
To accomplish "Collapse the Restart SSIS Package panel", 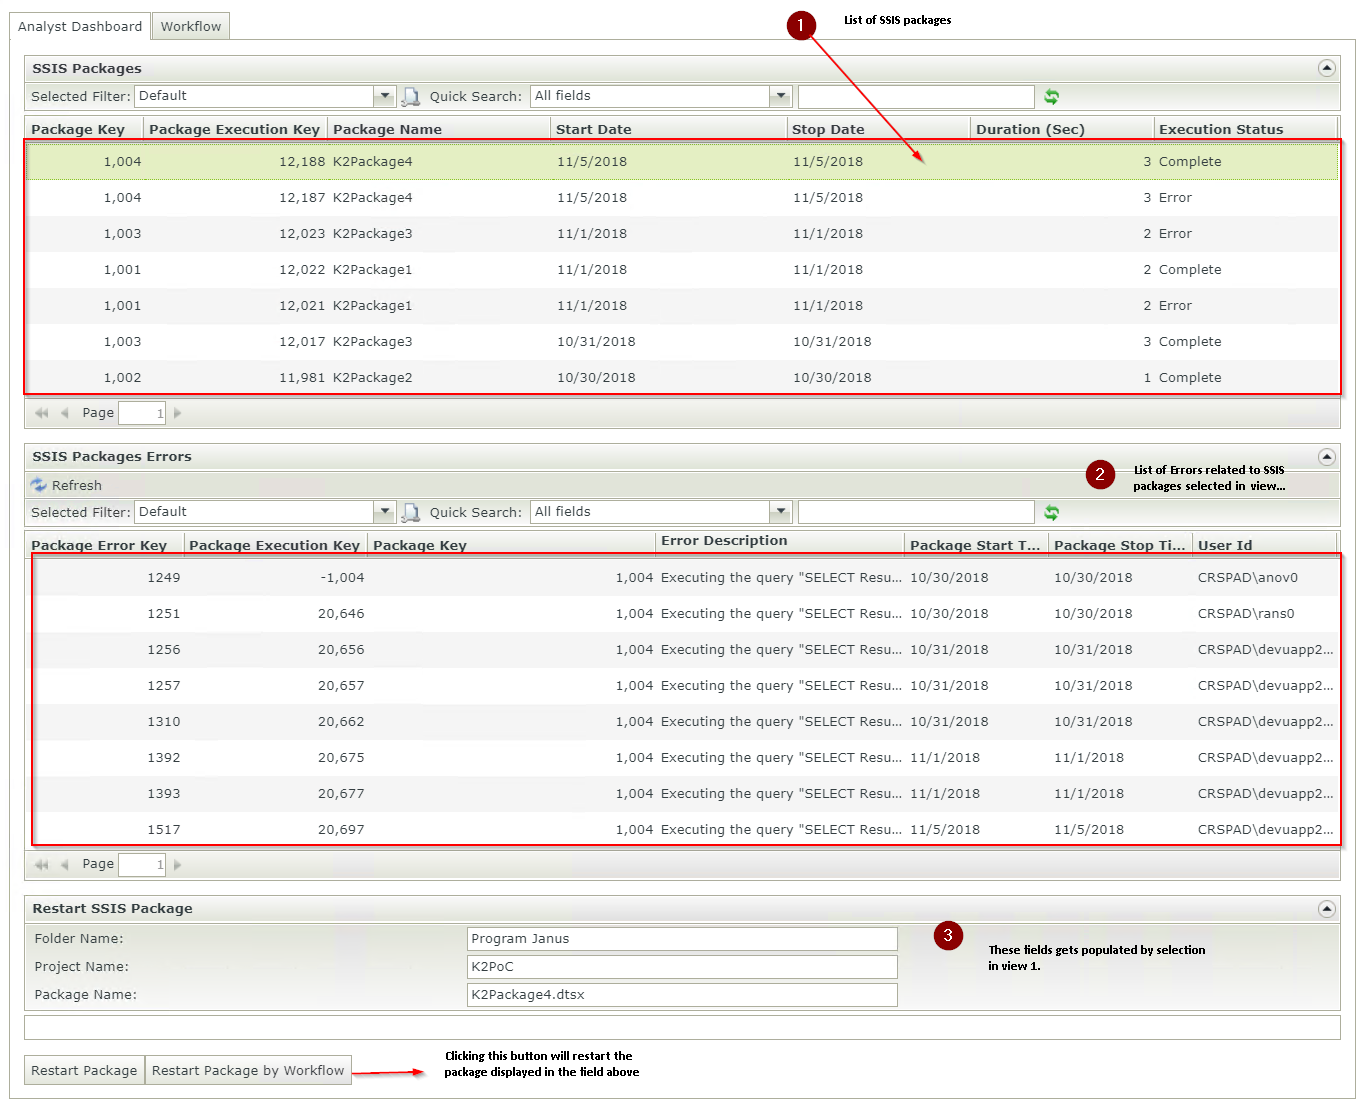I will [x=1326, y=908].
